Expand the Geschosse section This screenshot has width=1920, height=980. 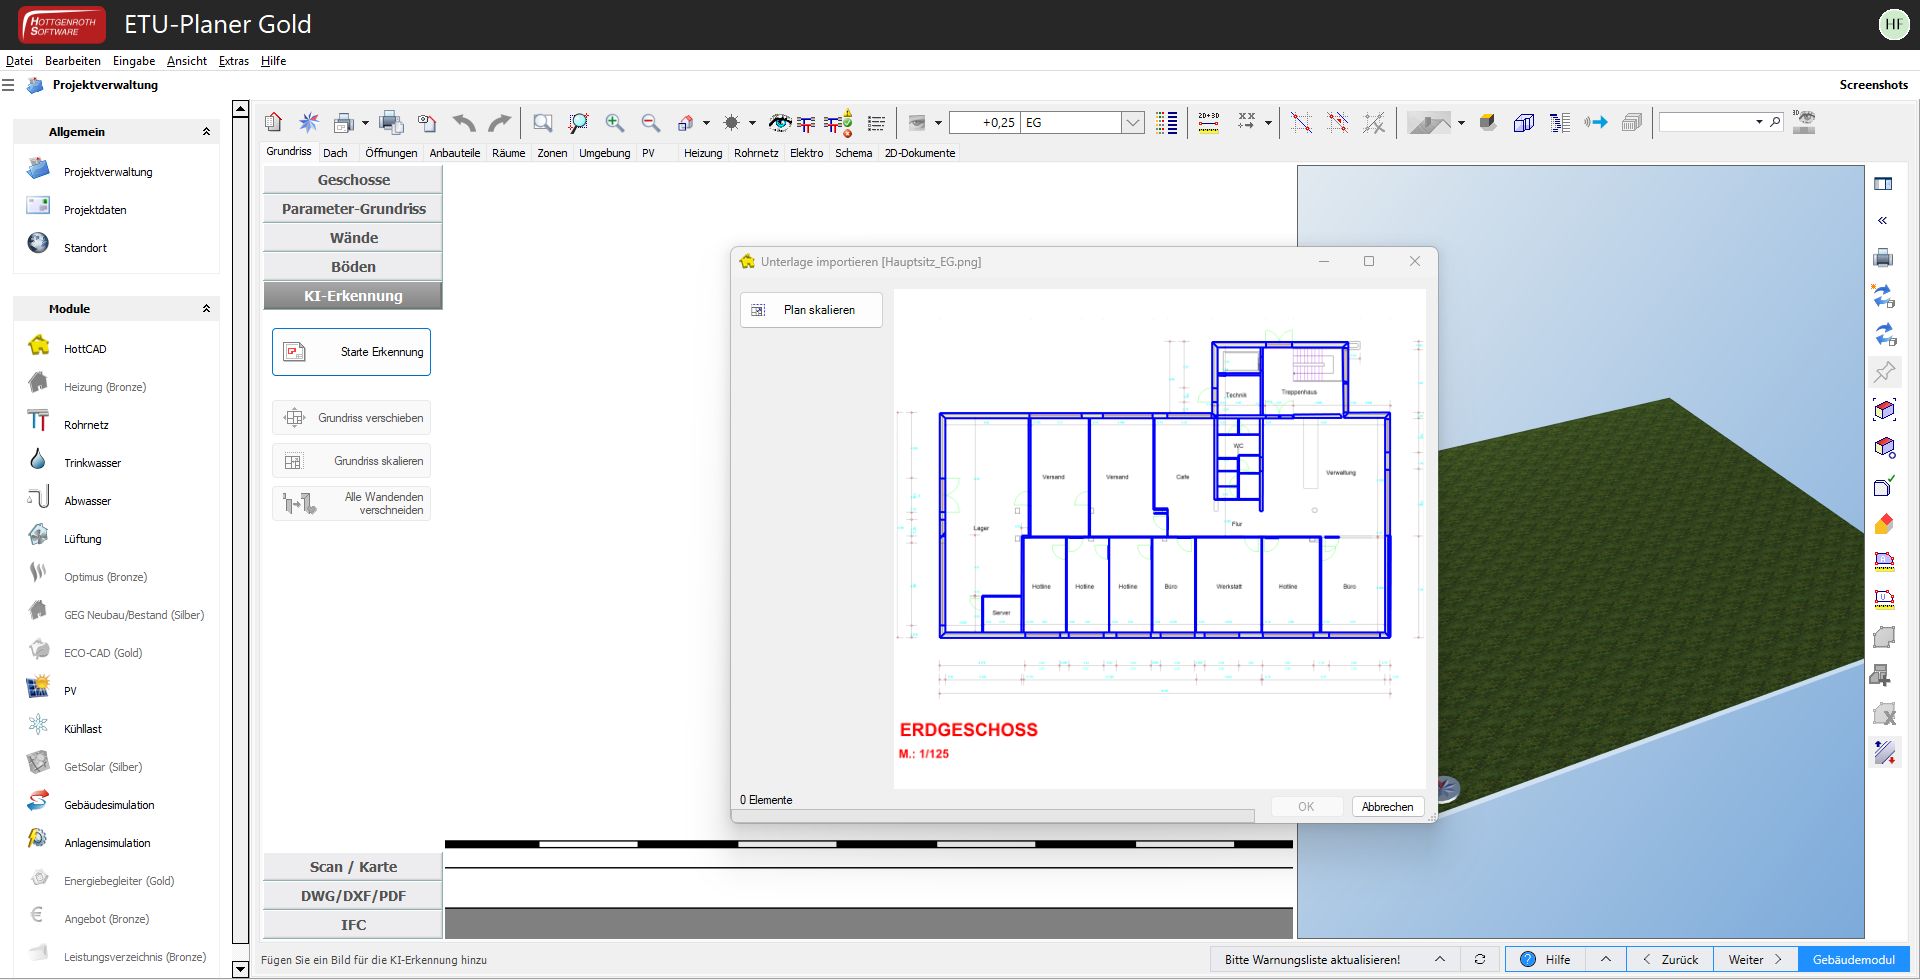353,180
